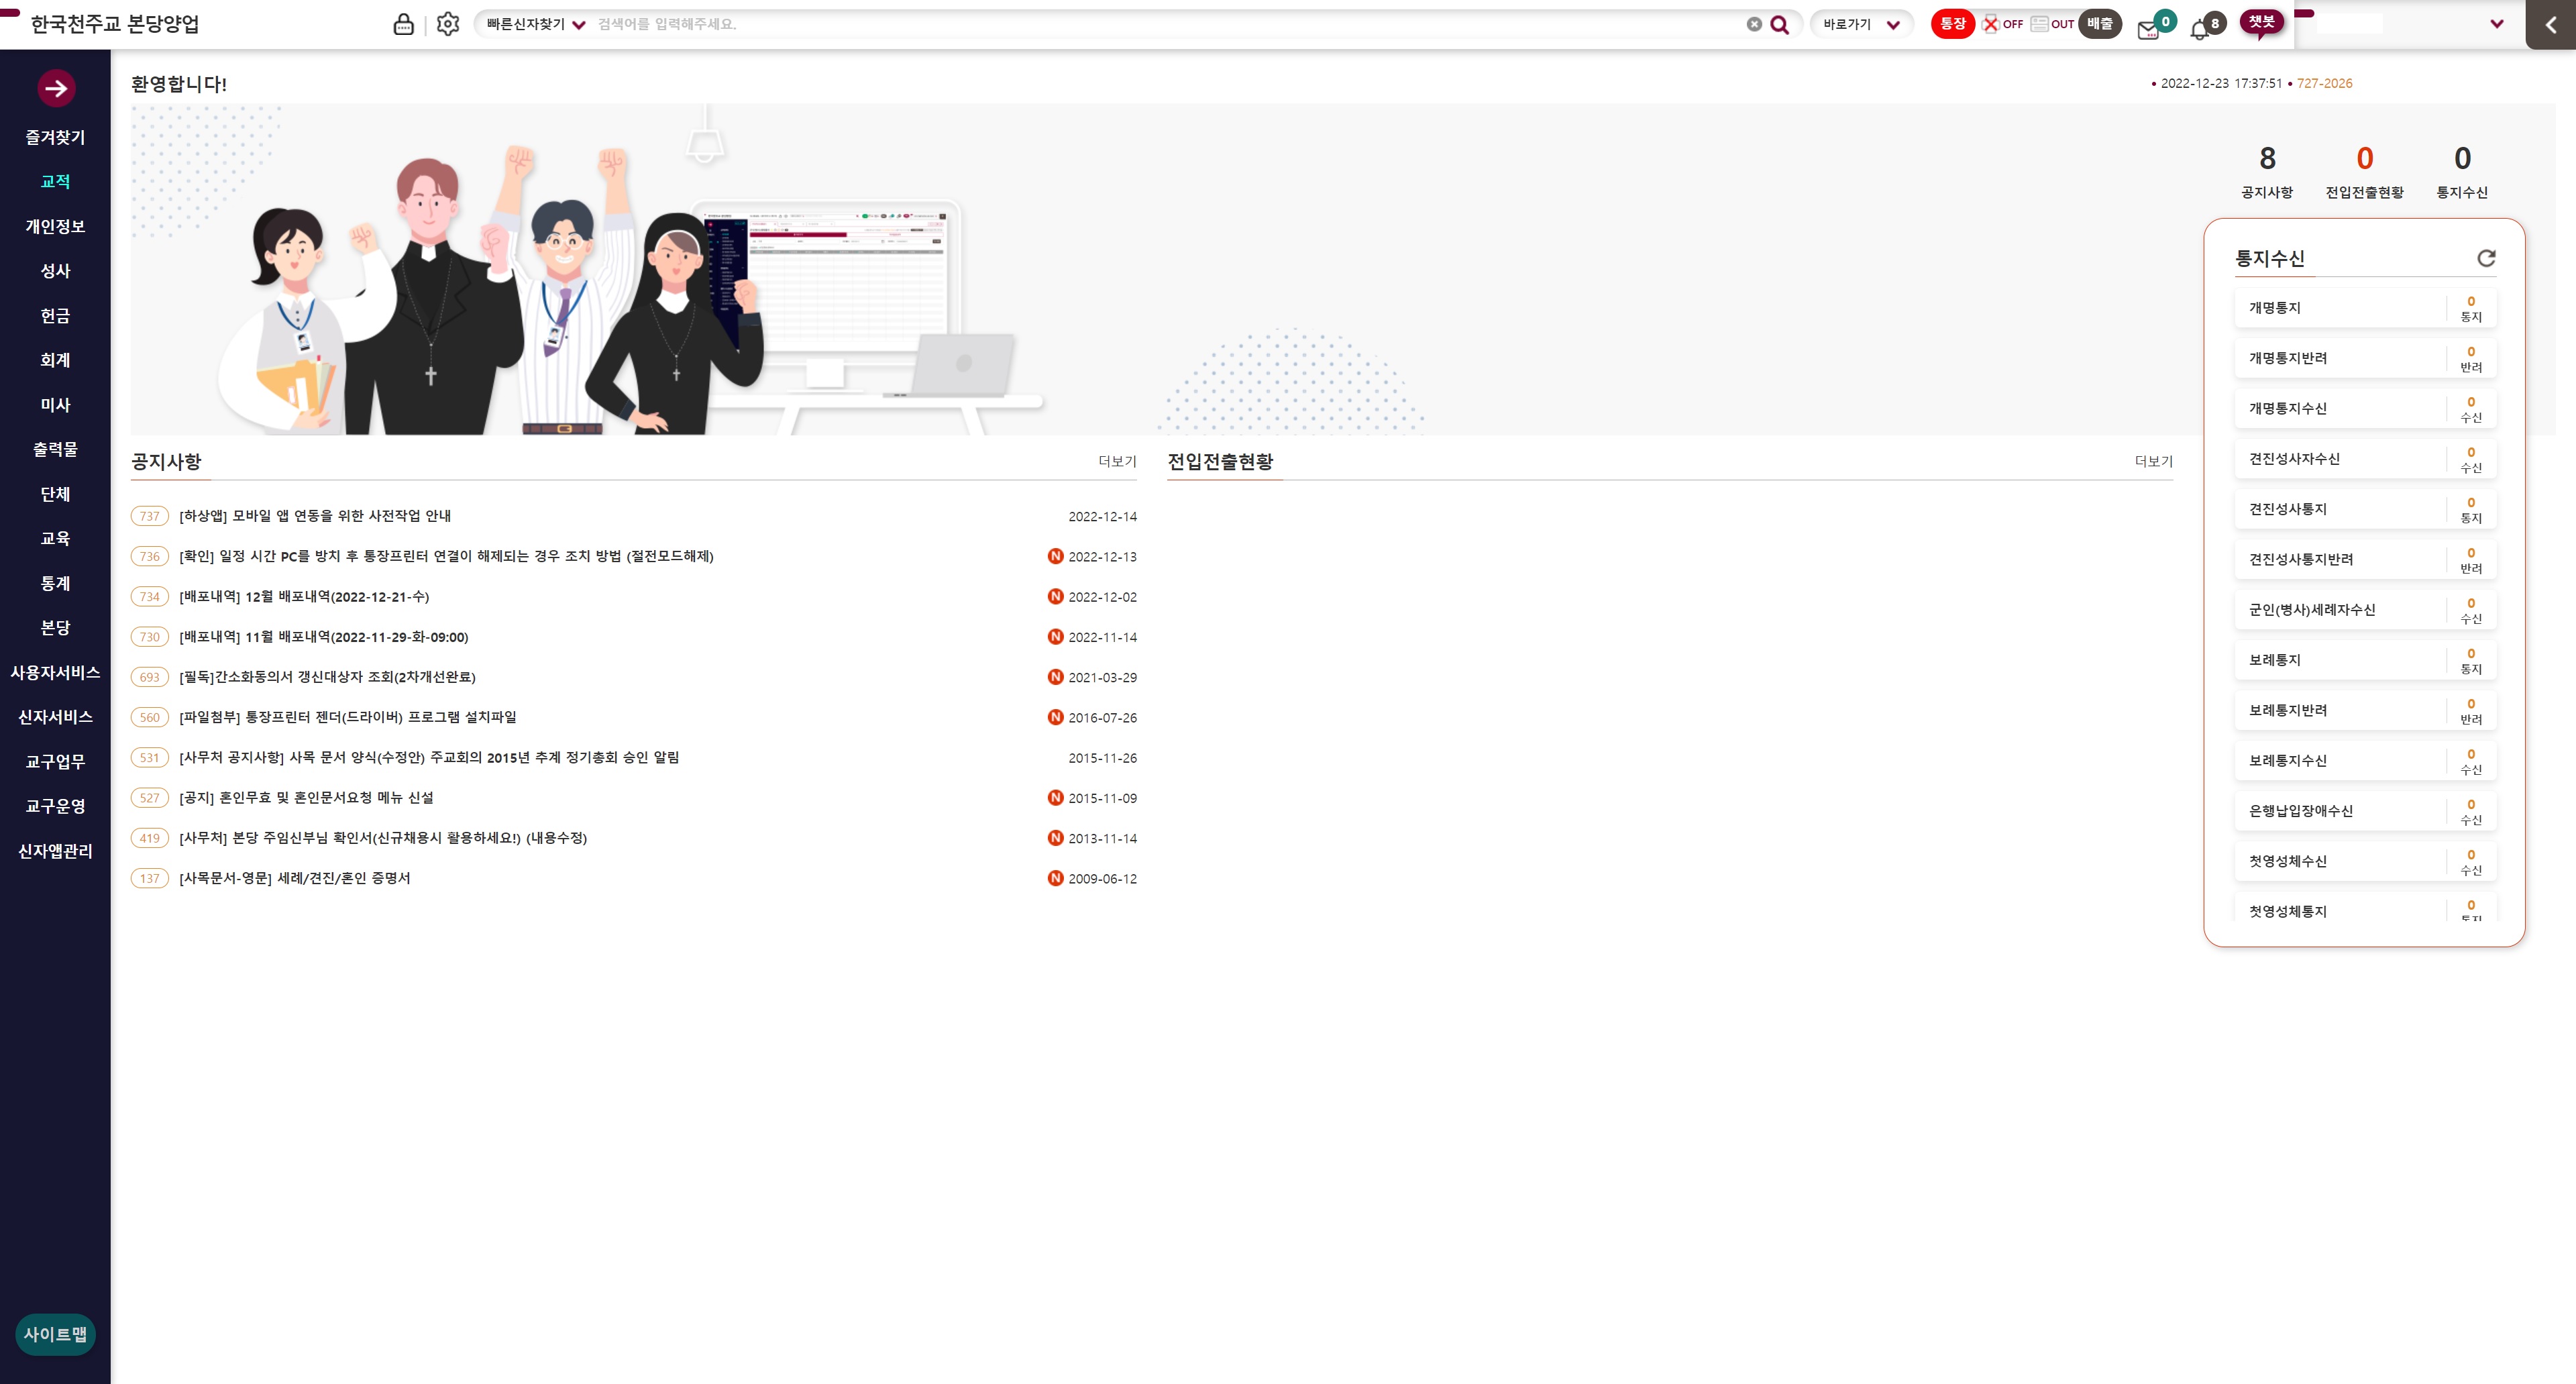This screenshot has height=1384, width=2576.
Task: Refresh the 통지수신 panel
Action: click(x=2486, y=258)
